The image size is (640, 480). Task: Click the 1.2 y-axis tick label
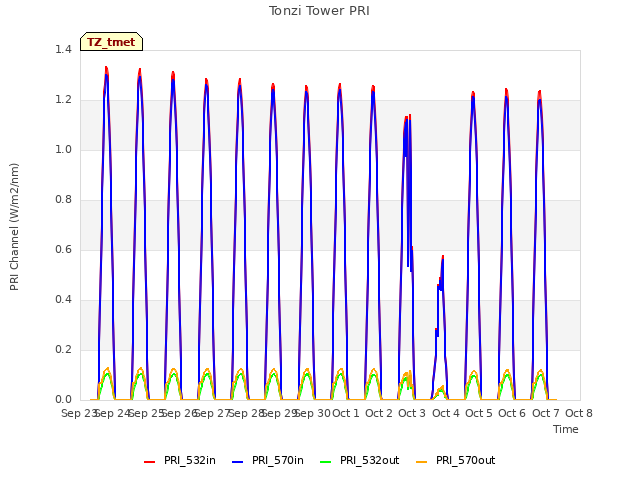[63, 100]
